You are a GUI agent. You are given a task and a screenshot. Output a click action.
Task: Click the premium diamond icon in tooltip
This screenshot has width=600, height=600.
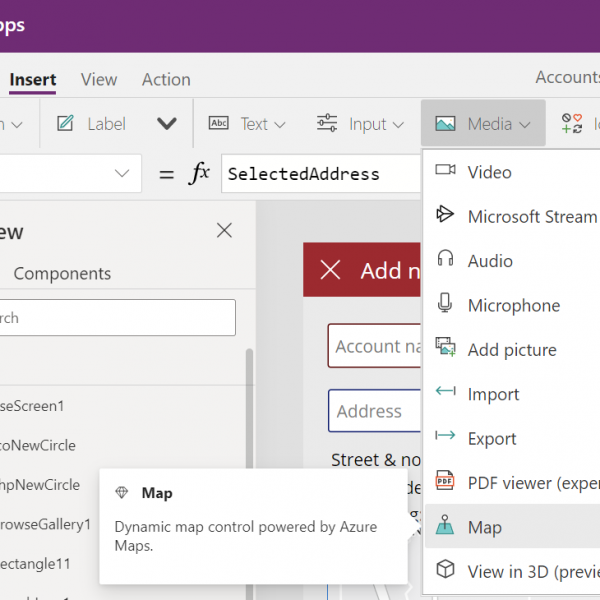(x=122, y=492)
